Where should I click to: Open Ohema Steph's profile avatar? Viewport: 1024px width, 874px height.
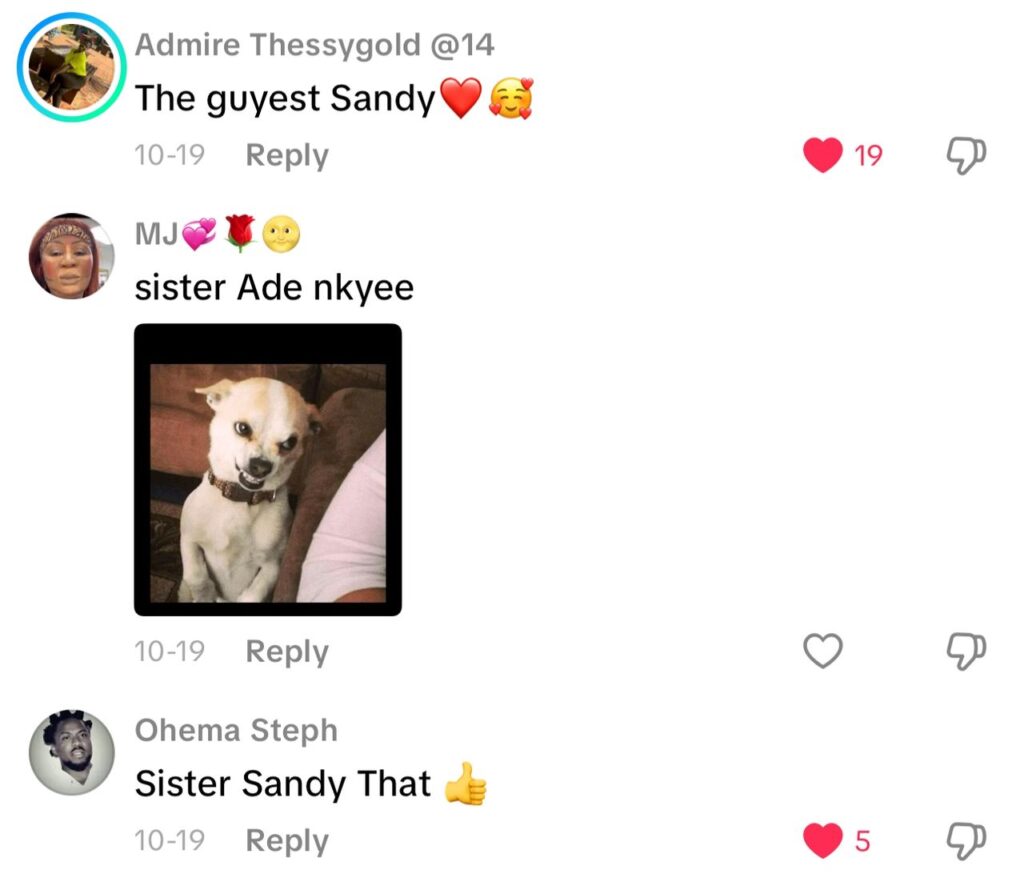[x=71, y=752]
